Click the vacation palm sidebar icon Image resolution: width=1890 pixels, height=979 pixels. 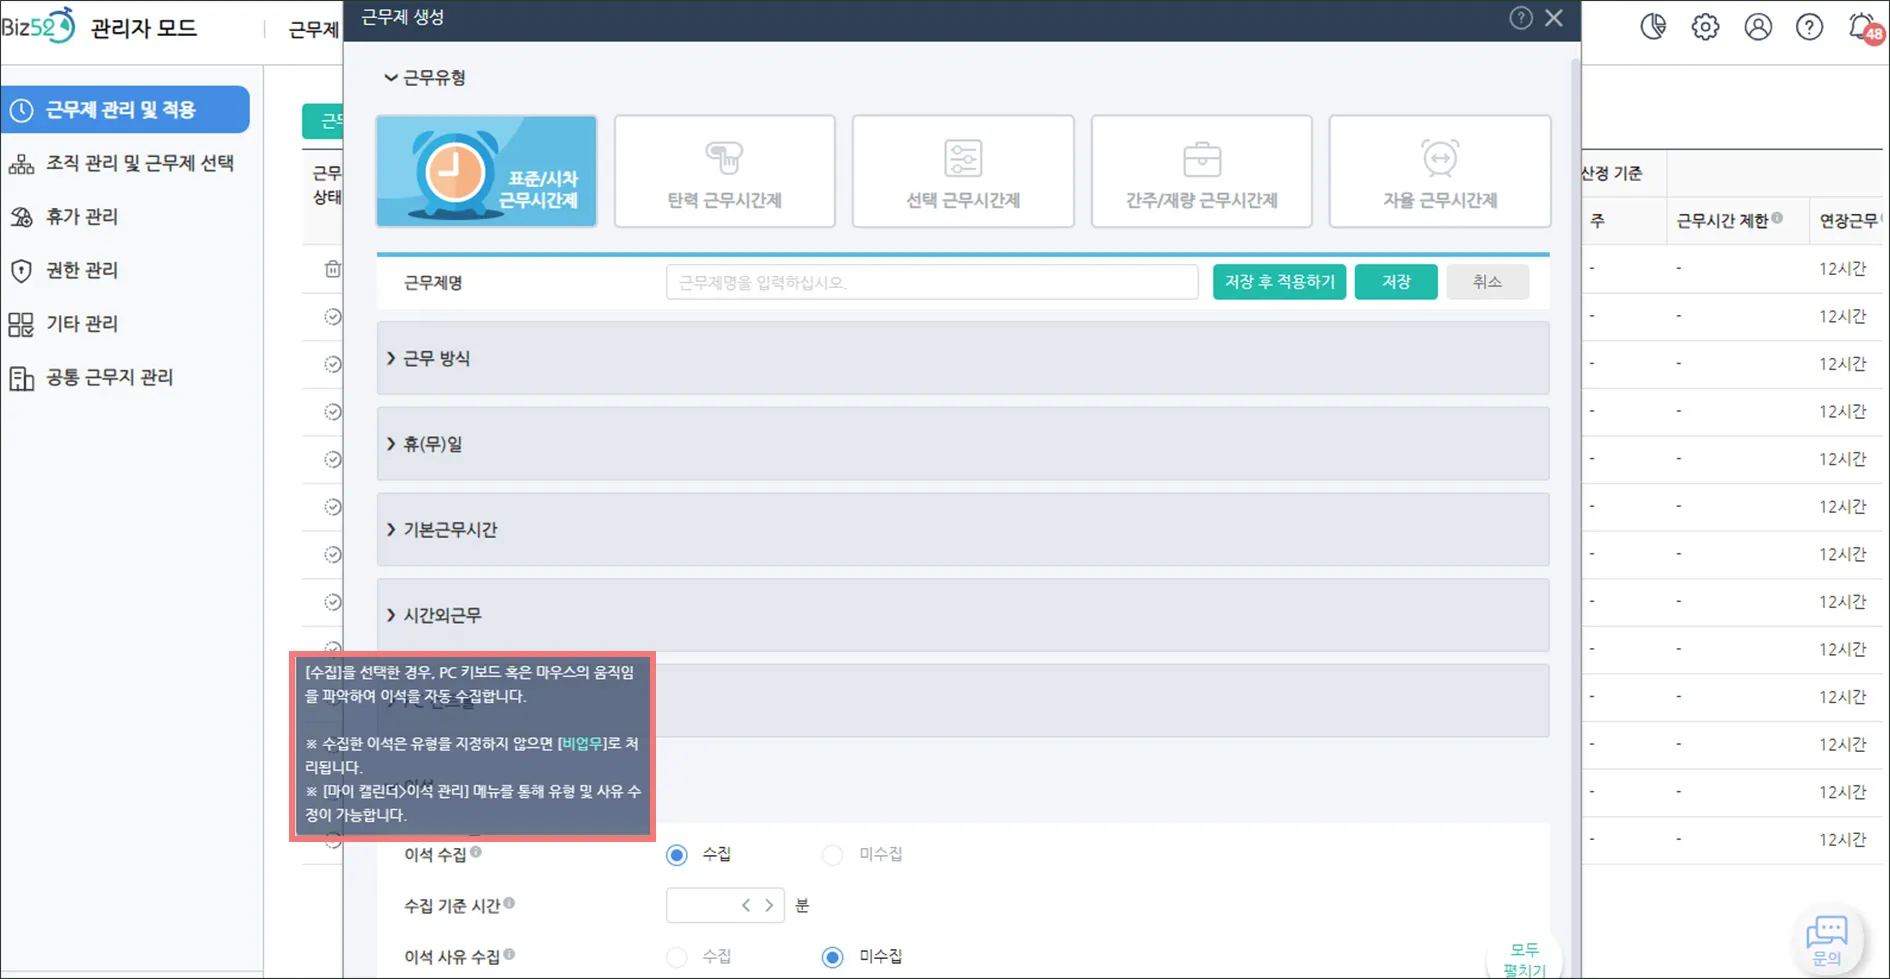click(x=21, y=217)
